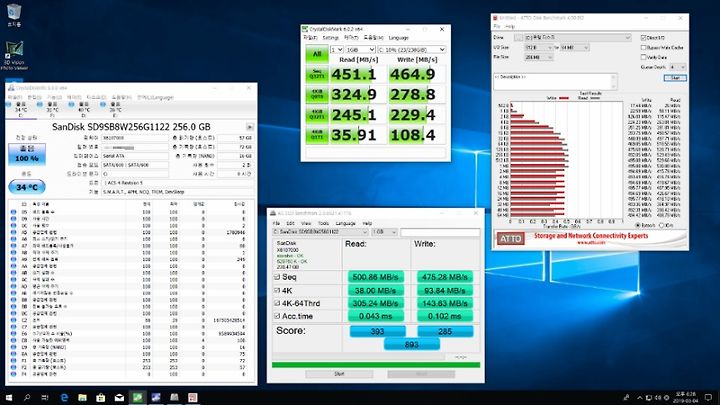Open the 1GiB test size dropdown in CrystalDiskMark
The image size is (720, 405).
360,49
